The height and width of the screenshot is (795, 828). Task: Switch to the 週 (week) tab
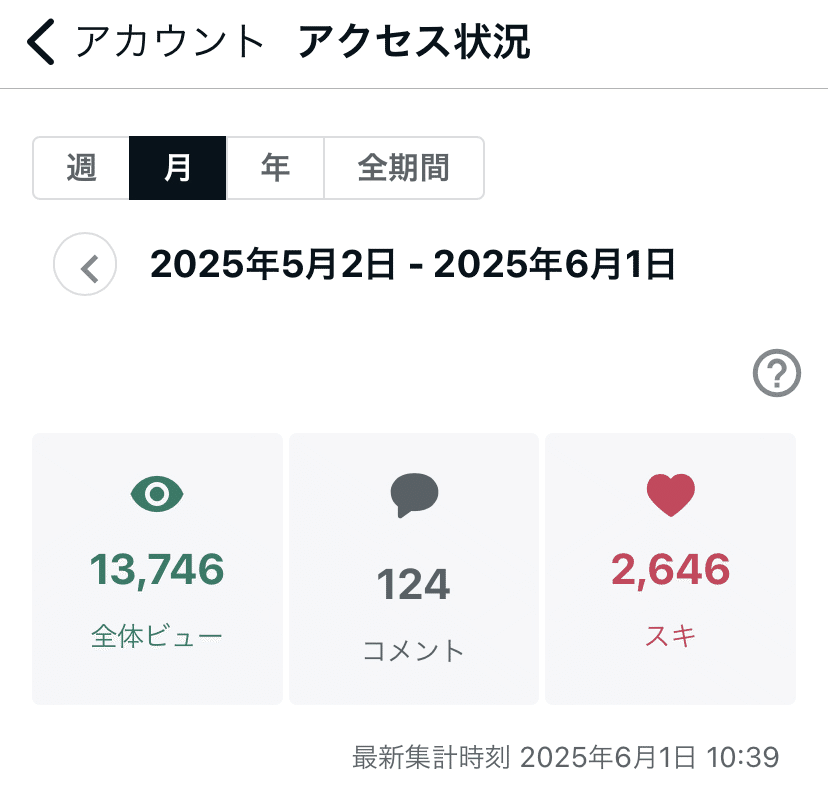click(x=81, y=168)
